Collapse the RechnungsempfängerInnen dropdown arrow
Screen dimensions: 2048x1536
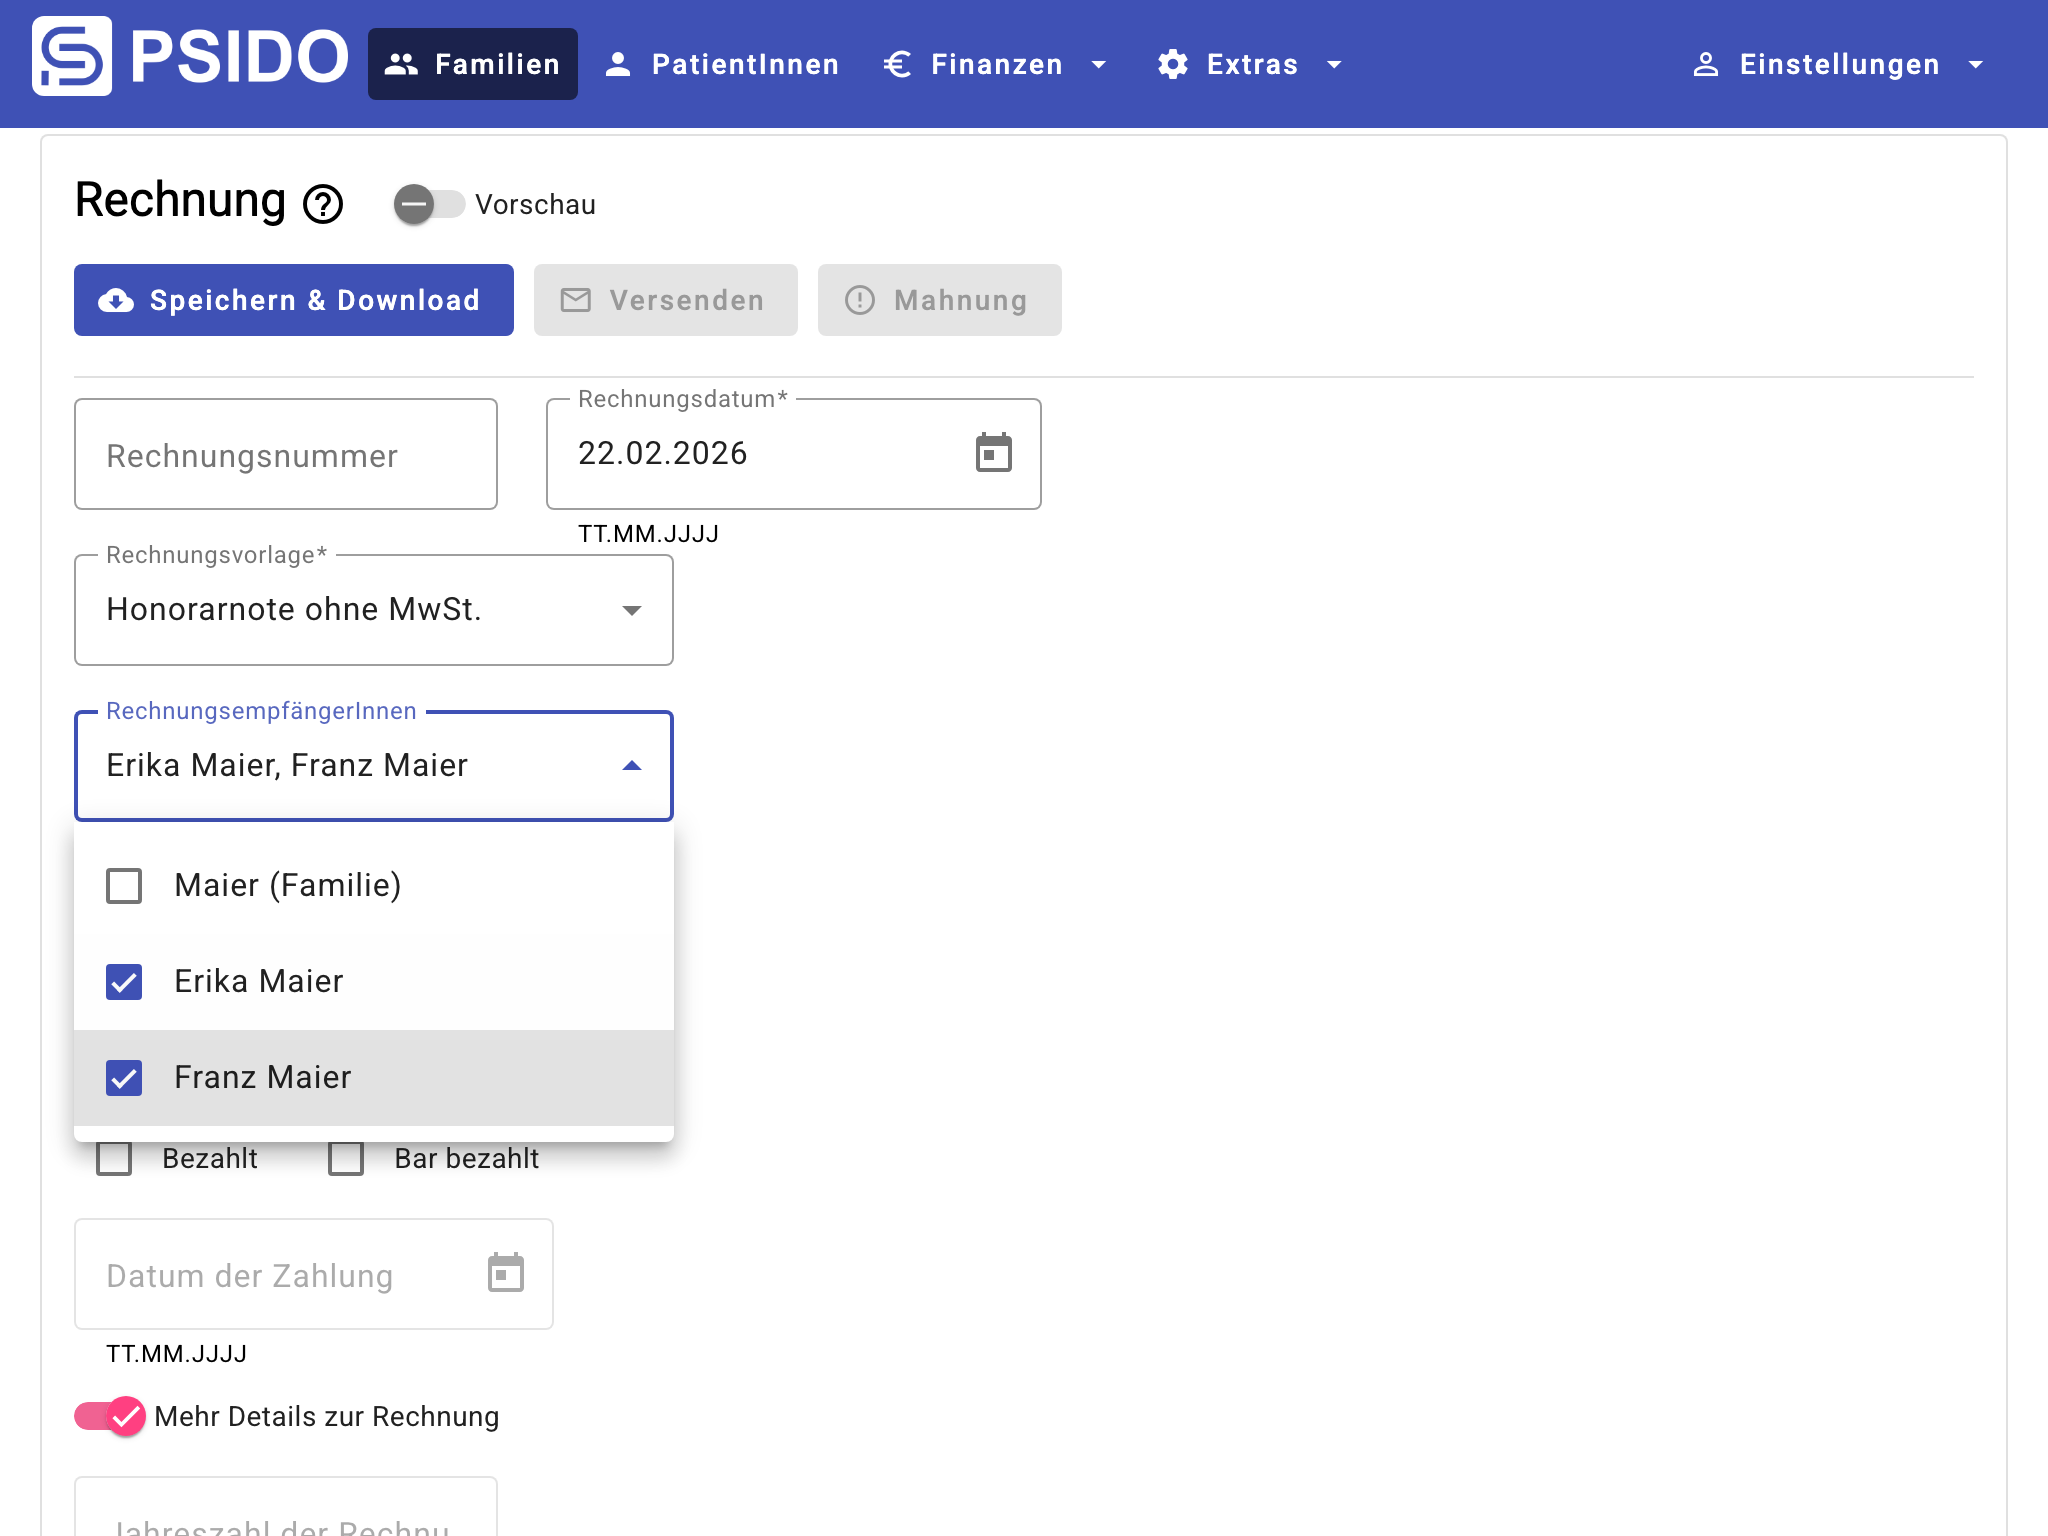click(x=631, y=766)
